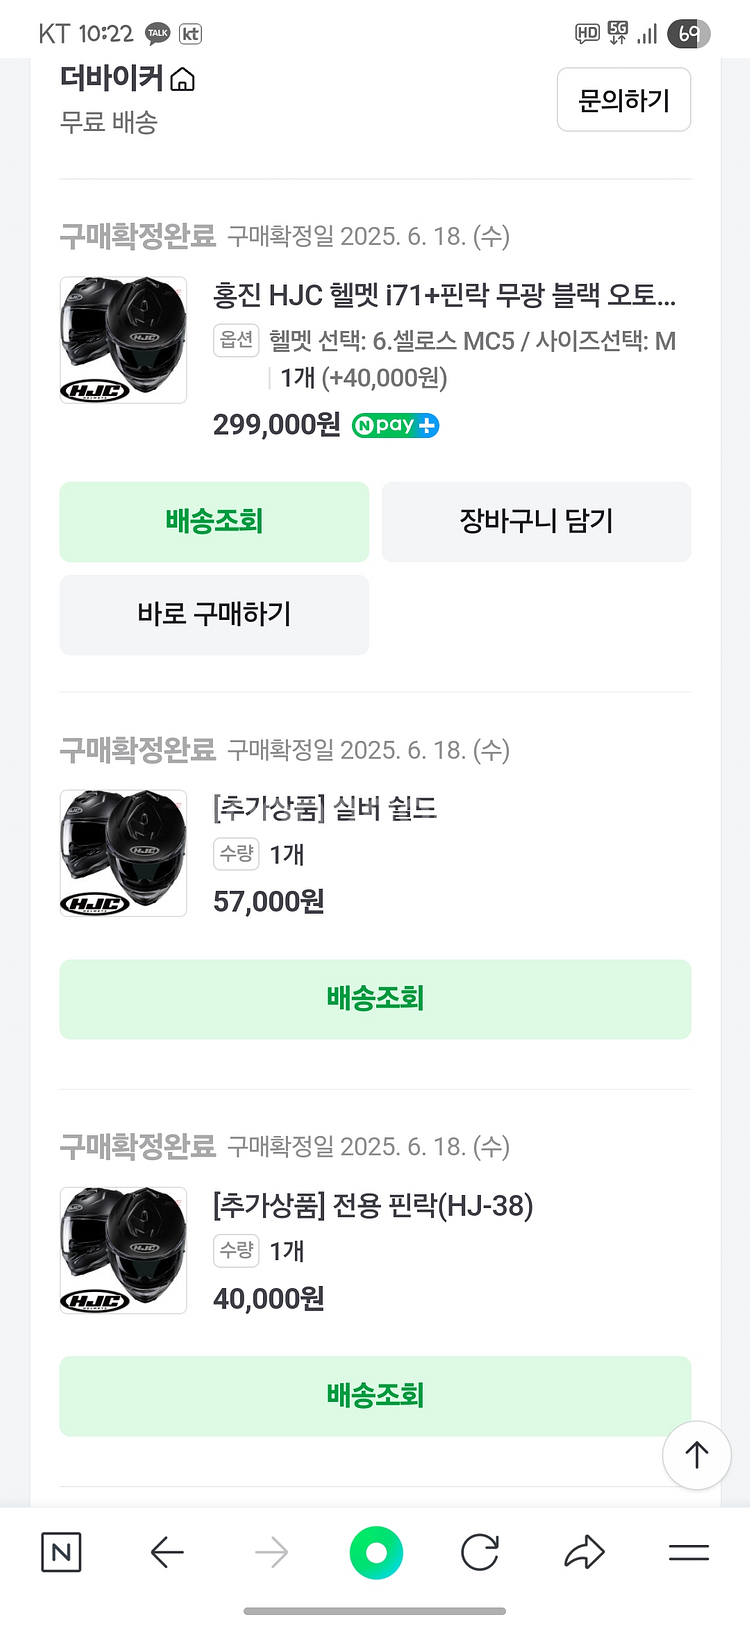The image size is (750, 1625).
Task: Tap 장바구니 담기 button
Action: [x=536, y=521]
